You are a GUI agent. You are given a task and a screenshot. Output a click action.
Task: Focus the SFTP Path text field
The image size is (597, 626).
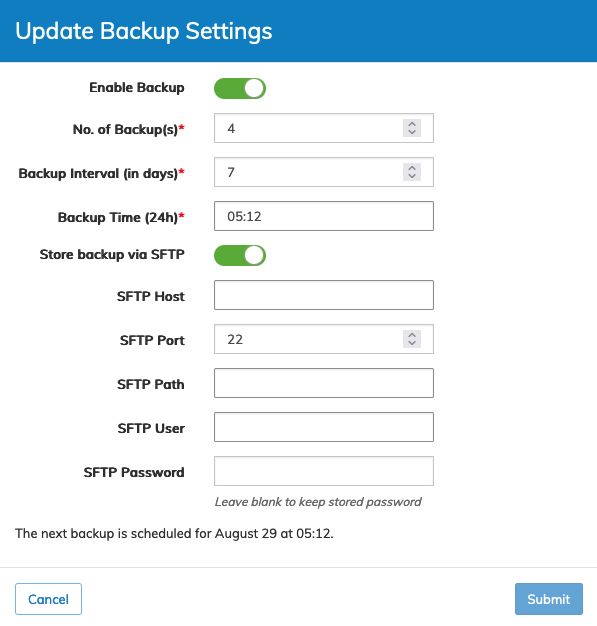coord(324,383)
